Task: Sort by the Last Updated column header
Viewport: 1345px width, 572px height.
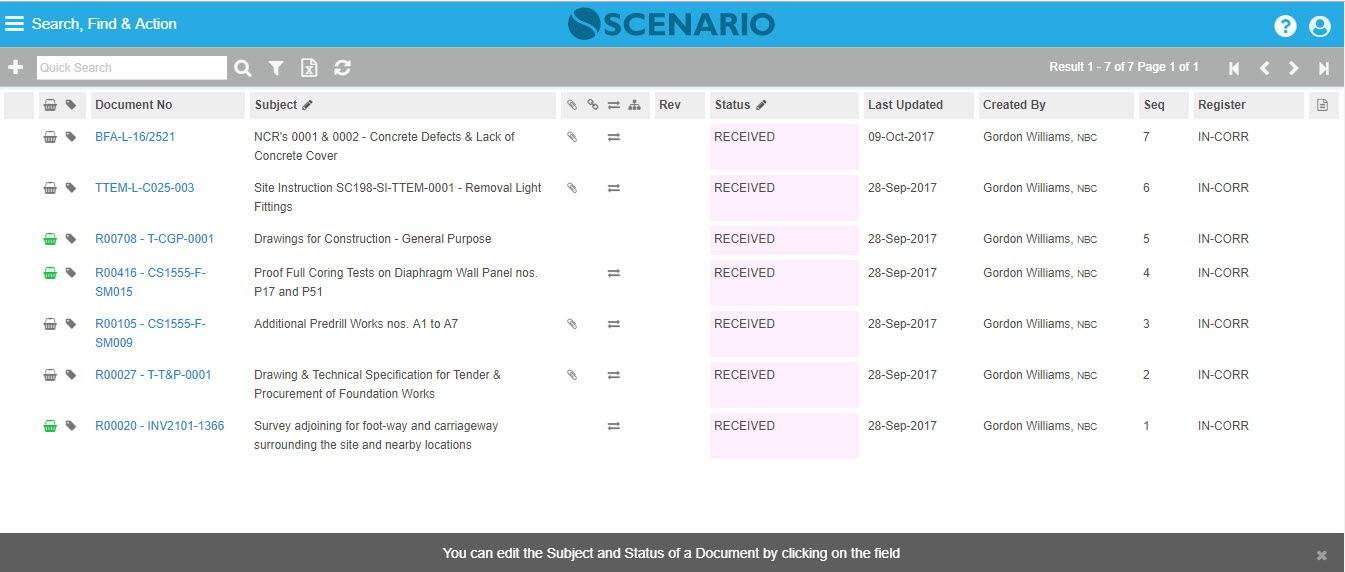Action: click(905, 105)
